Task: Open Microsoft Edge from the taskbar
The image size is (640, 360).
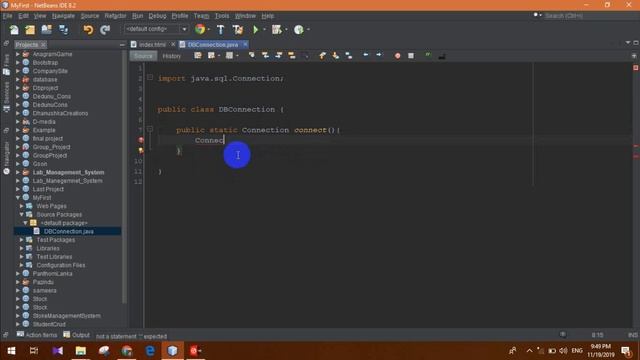Action: click(150, 351)
